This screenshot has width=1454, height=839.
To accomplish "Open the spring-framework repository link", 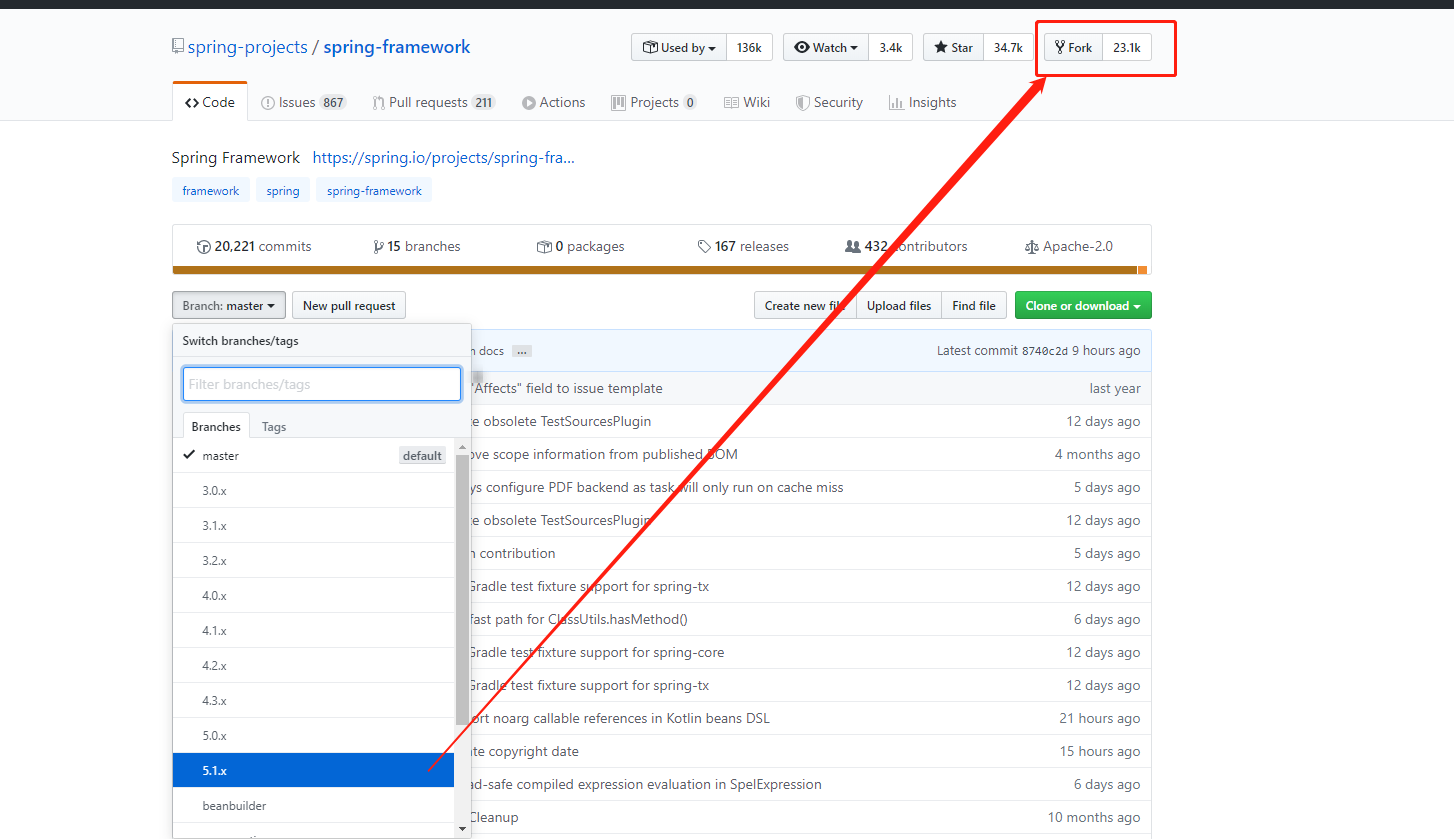I will pos(397,47).
